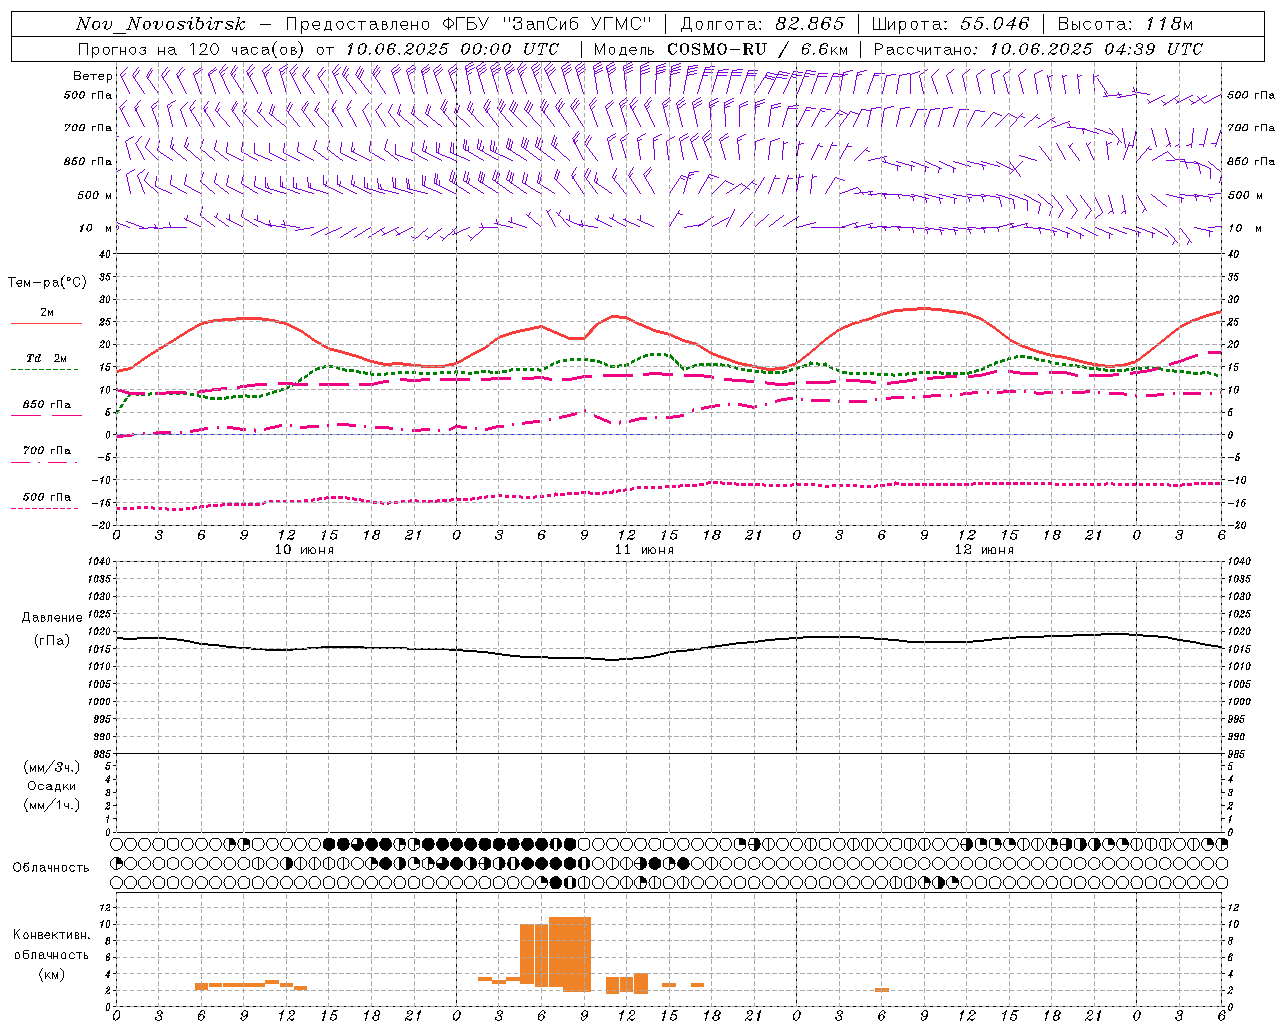Click the 'Долгота: 82.865' longitude value

[x=762, y=24]
